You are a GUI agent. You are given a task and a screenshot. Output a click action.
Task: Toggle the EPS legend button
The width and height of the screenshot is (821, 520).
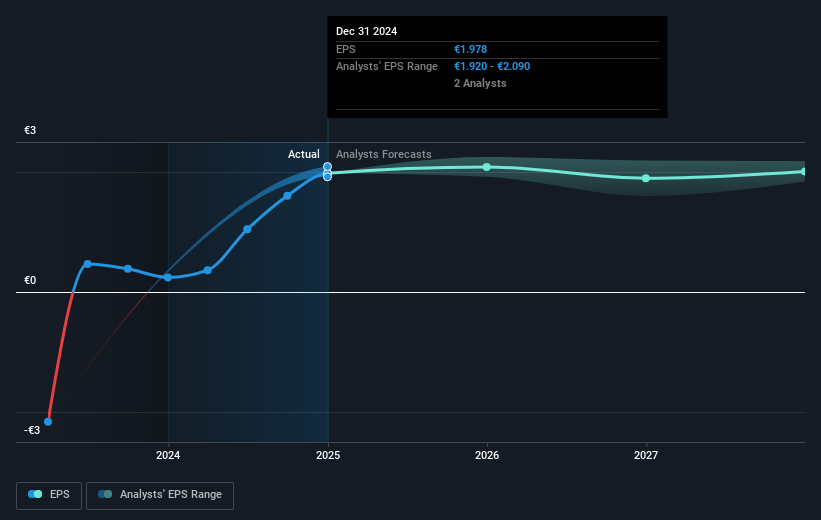(x=49, y=495)
